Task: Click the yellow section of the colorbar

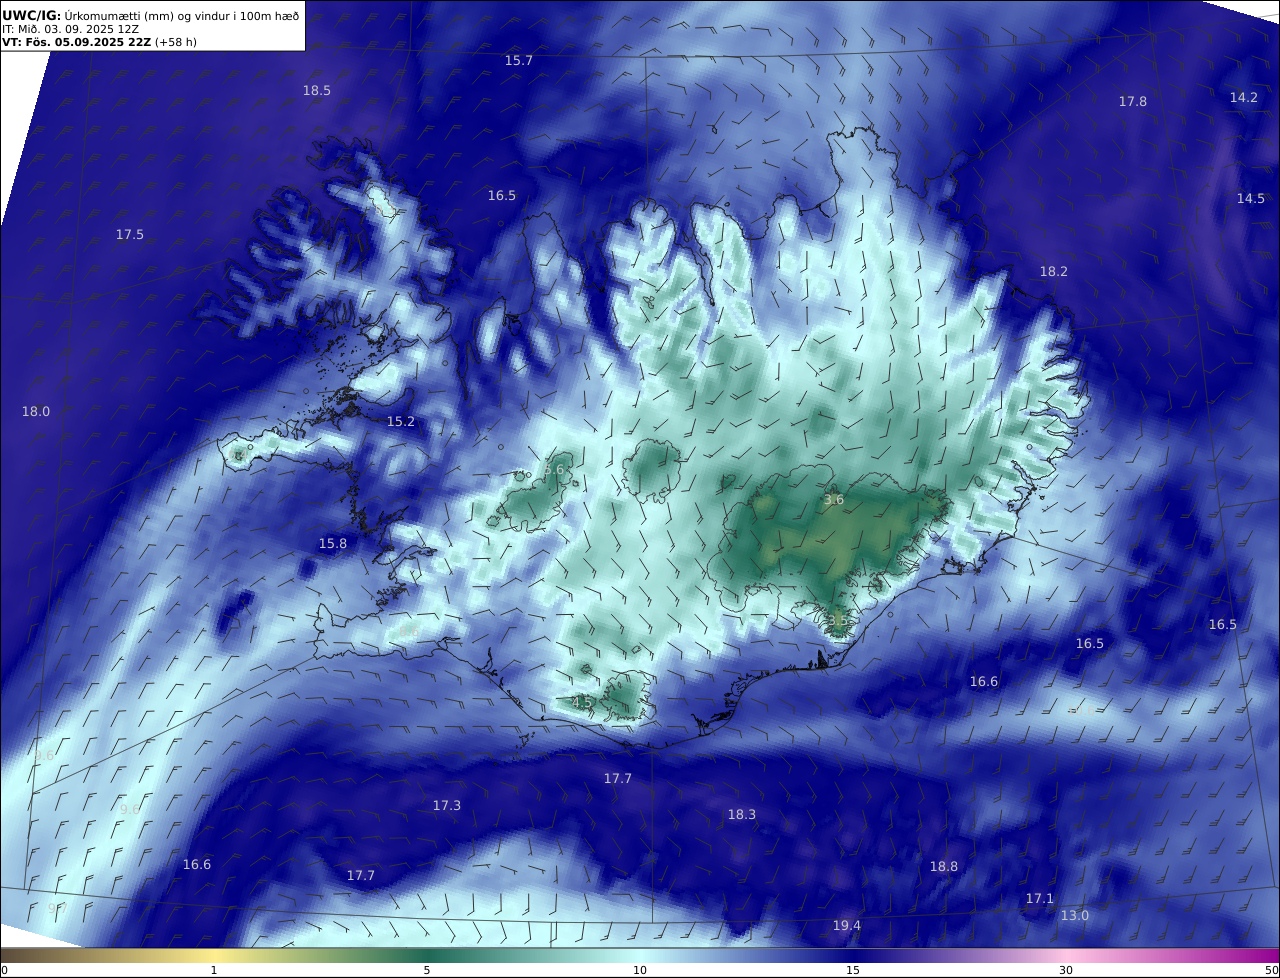Action: 214,955
